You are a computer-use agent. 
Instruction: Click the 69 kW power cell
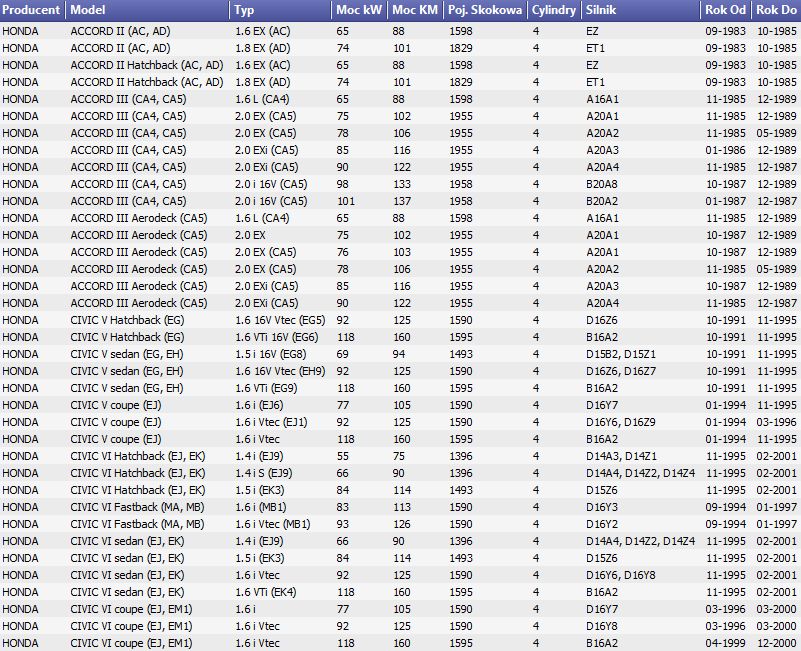coord(342,354)
